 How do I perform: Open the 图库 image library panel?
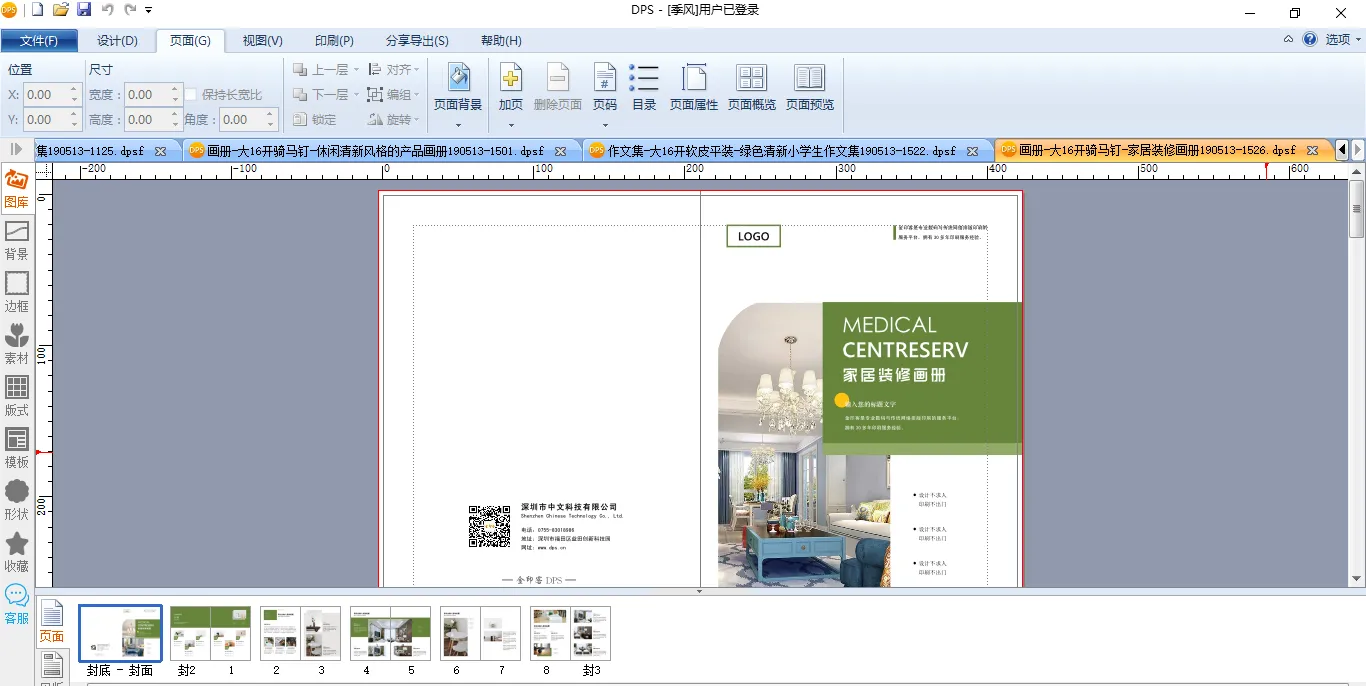tap(17, 188)
